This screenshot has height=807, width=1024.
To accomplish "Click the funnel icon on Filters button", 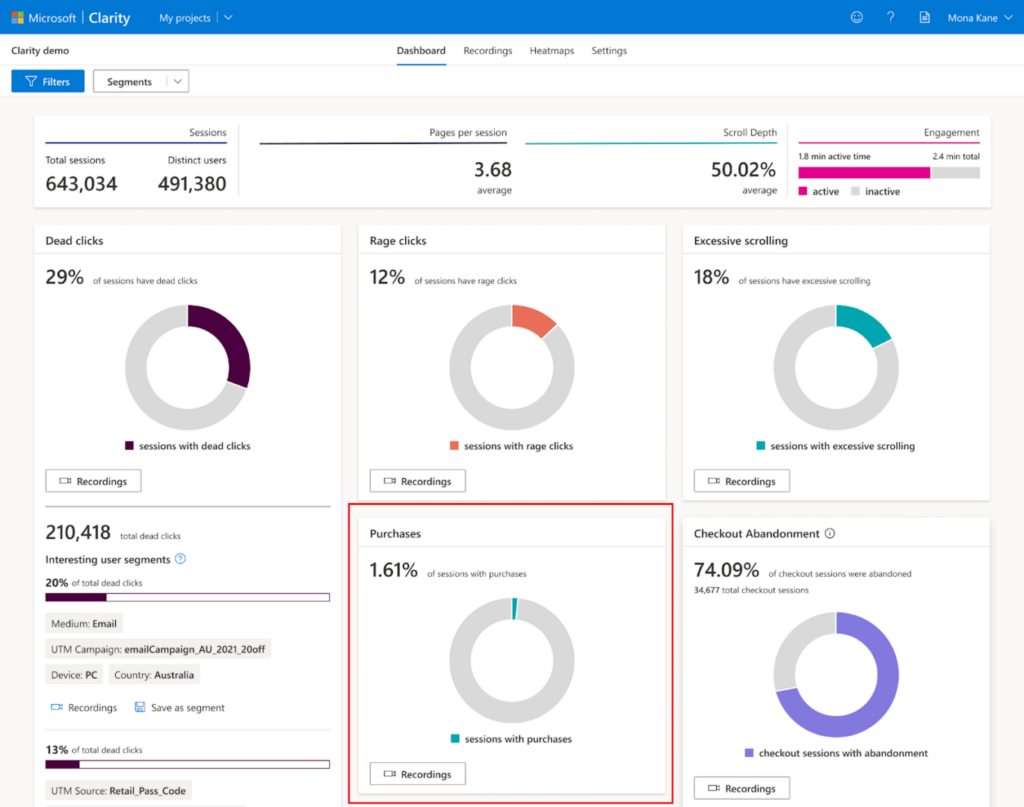I will [31, 81].
